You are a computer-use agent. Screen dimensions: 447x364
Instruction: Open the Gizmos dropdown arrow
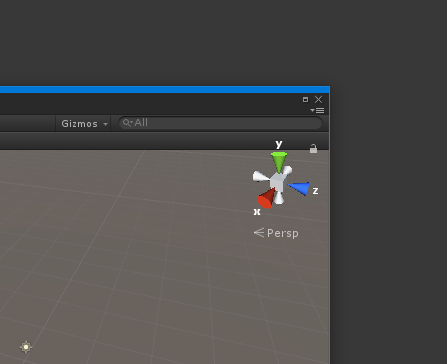[x=105, y=124]
